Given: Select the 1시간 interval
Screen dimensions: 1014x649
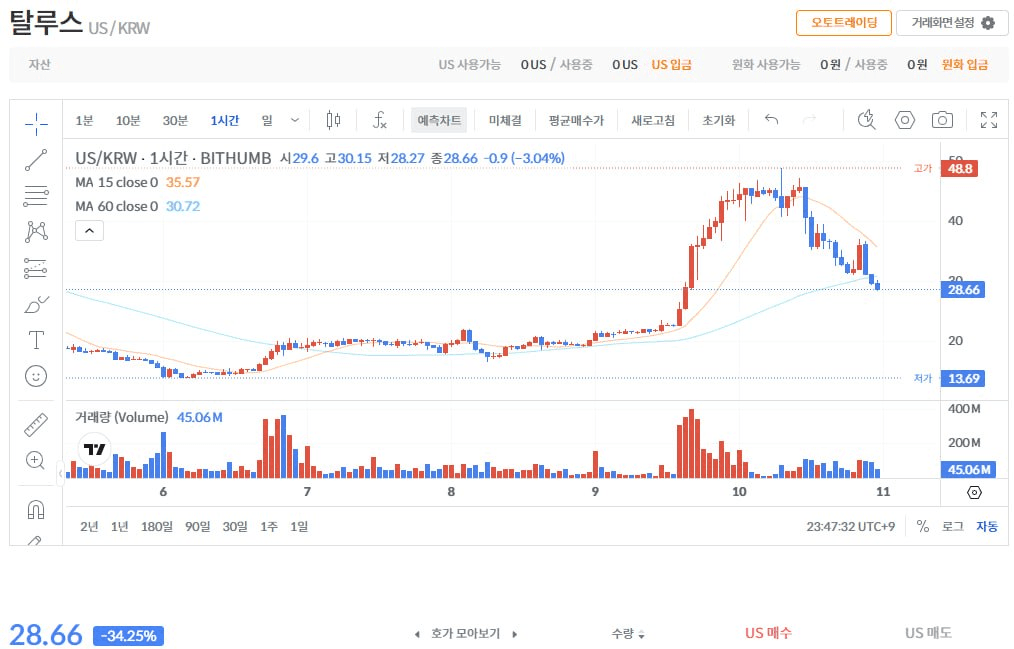Looking at the screenshot, I should click(224, 120).
